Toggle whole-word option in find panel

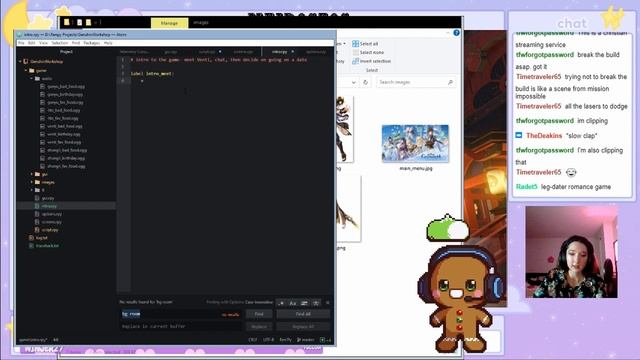point(316,303)
